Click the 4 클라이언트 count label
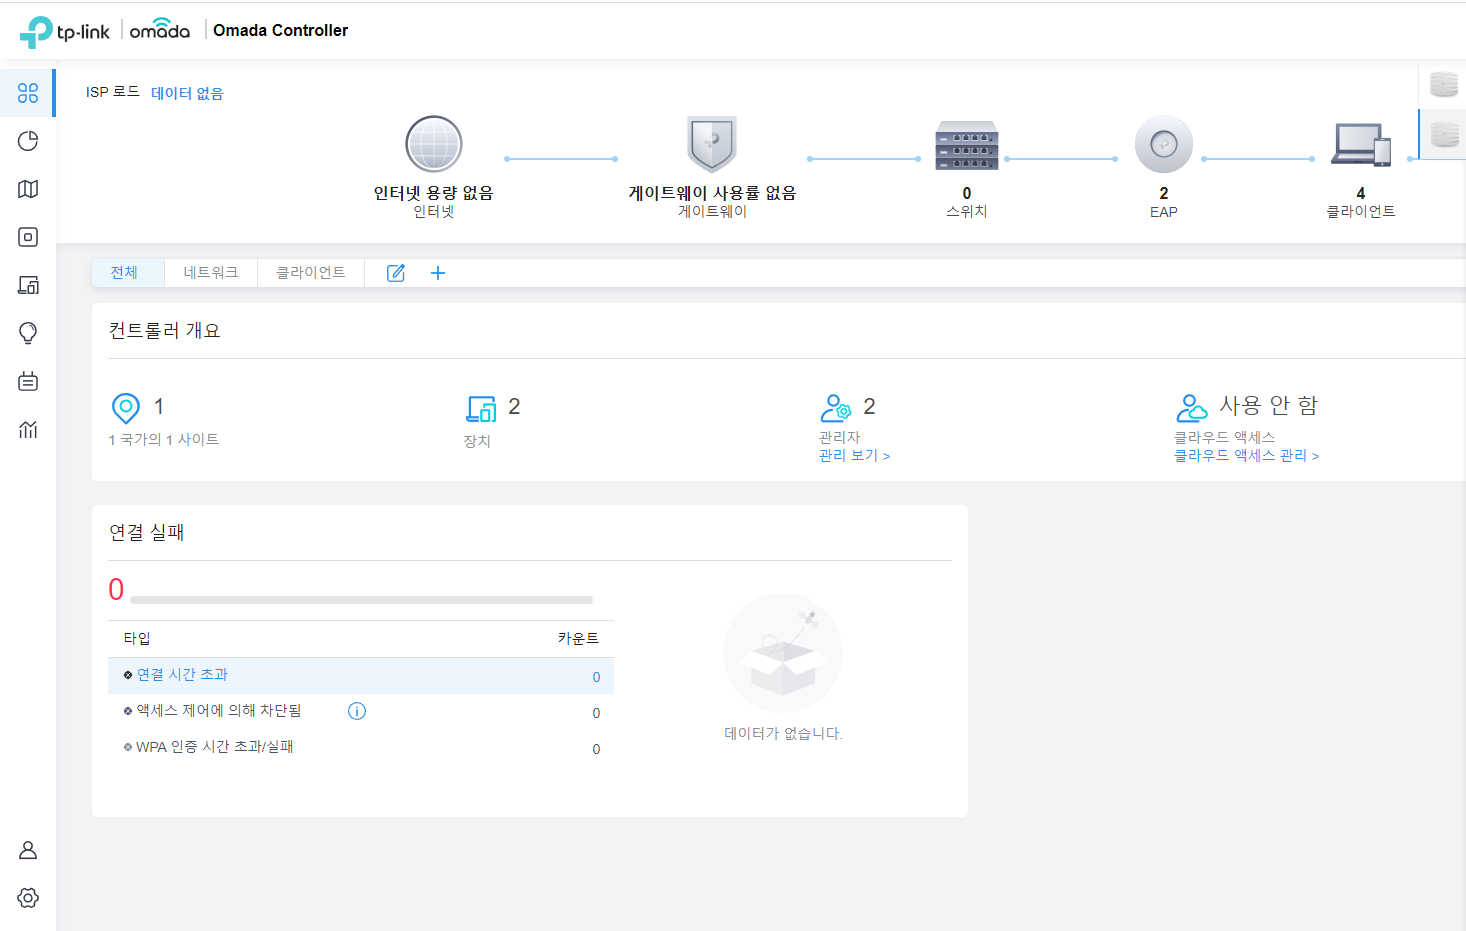The height and width of the screenshot is (931, 1466). (1361, 202)
